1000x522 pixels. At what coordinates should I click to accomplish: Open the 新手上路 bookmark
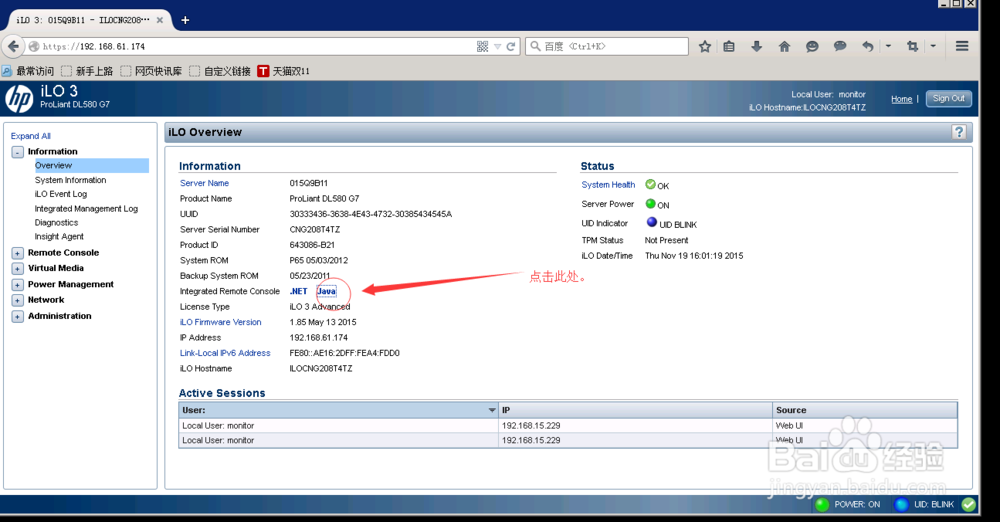(x=87, y=71)
